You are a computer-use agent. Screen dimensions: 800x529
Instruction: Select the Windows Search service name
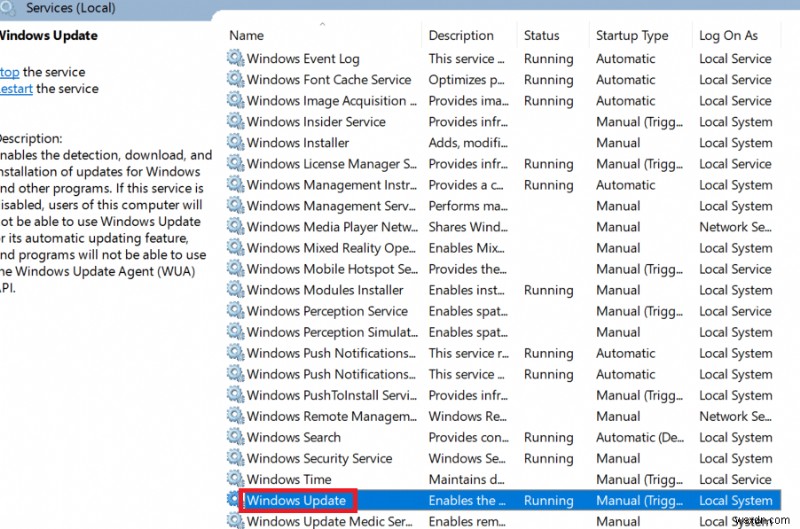point(293,437)
